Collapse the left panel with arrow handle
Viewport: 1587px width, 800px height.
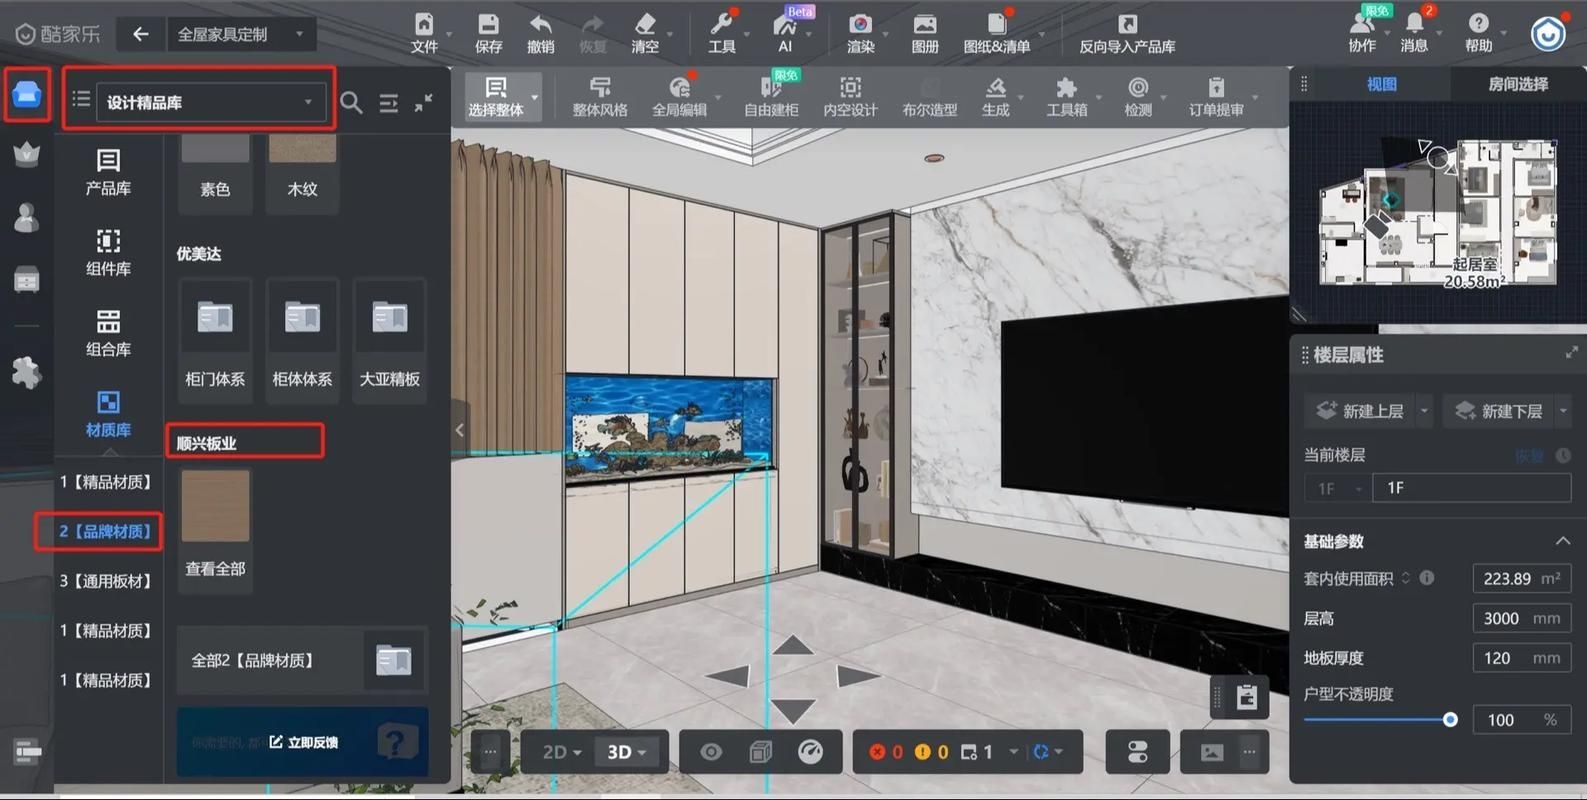460,430
